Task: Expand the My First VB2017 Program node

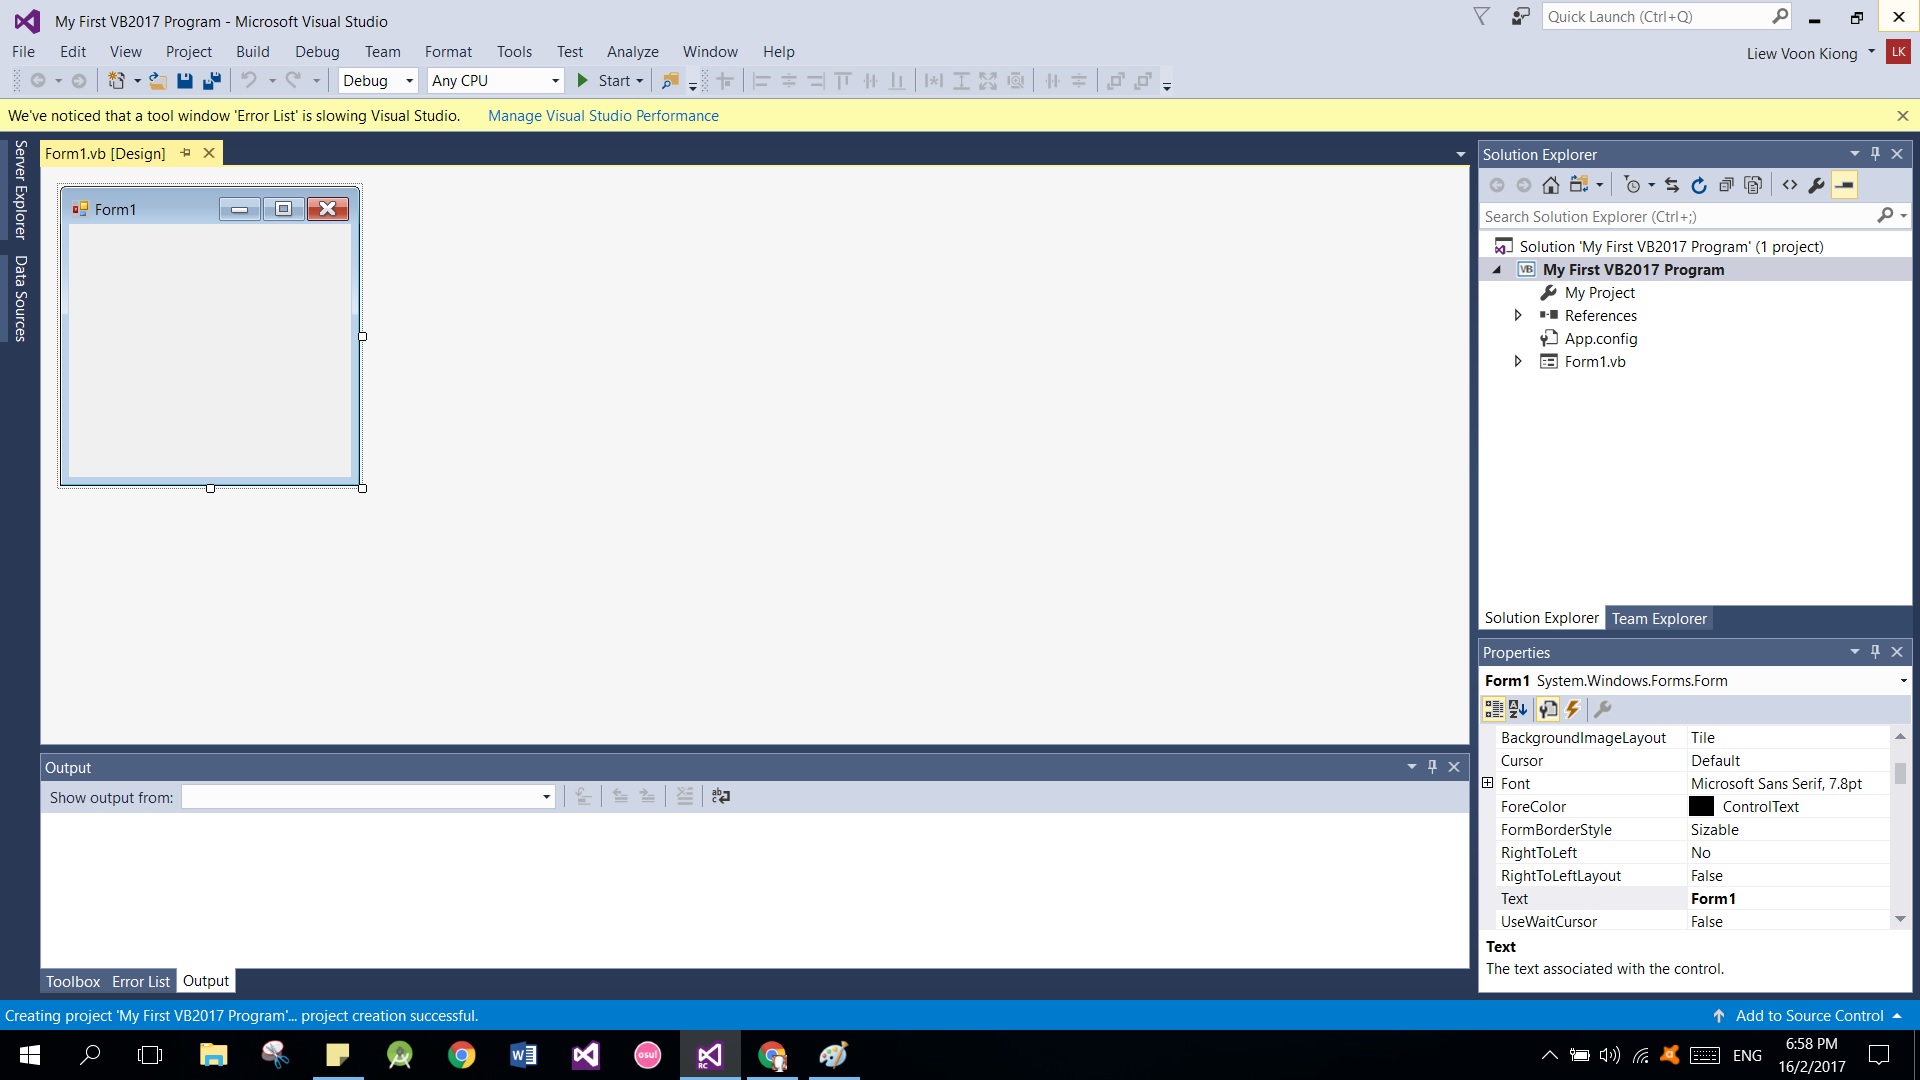Action: pyautogui.click(x=1498, y=269)
